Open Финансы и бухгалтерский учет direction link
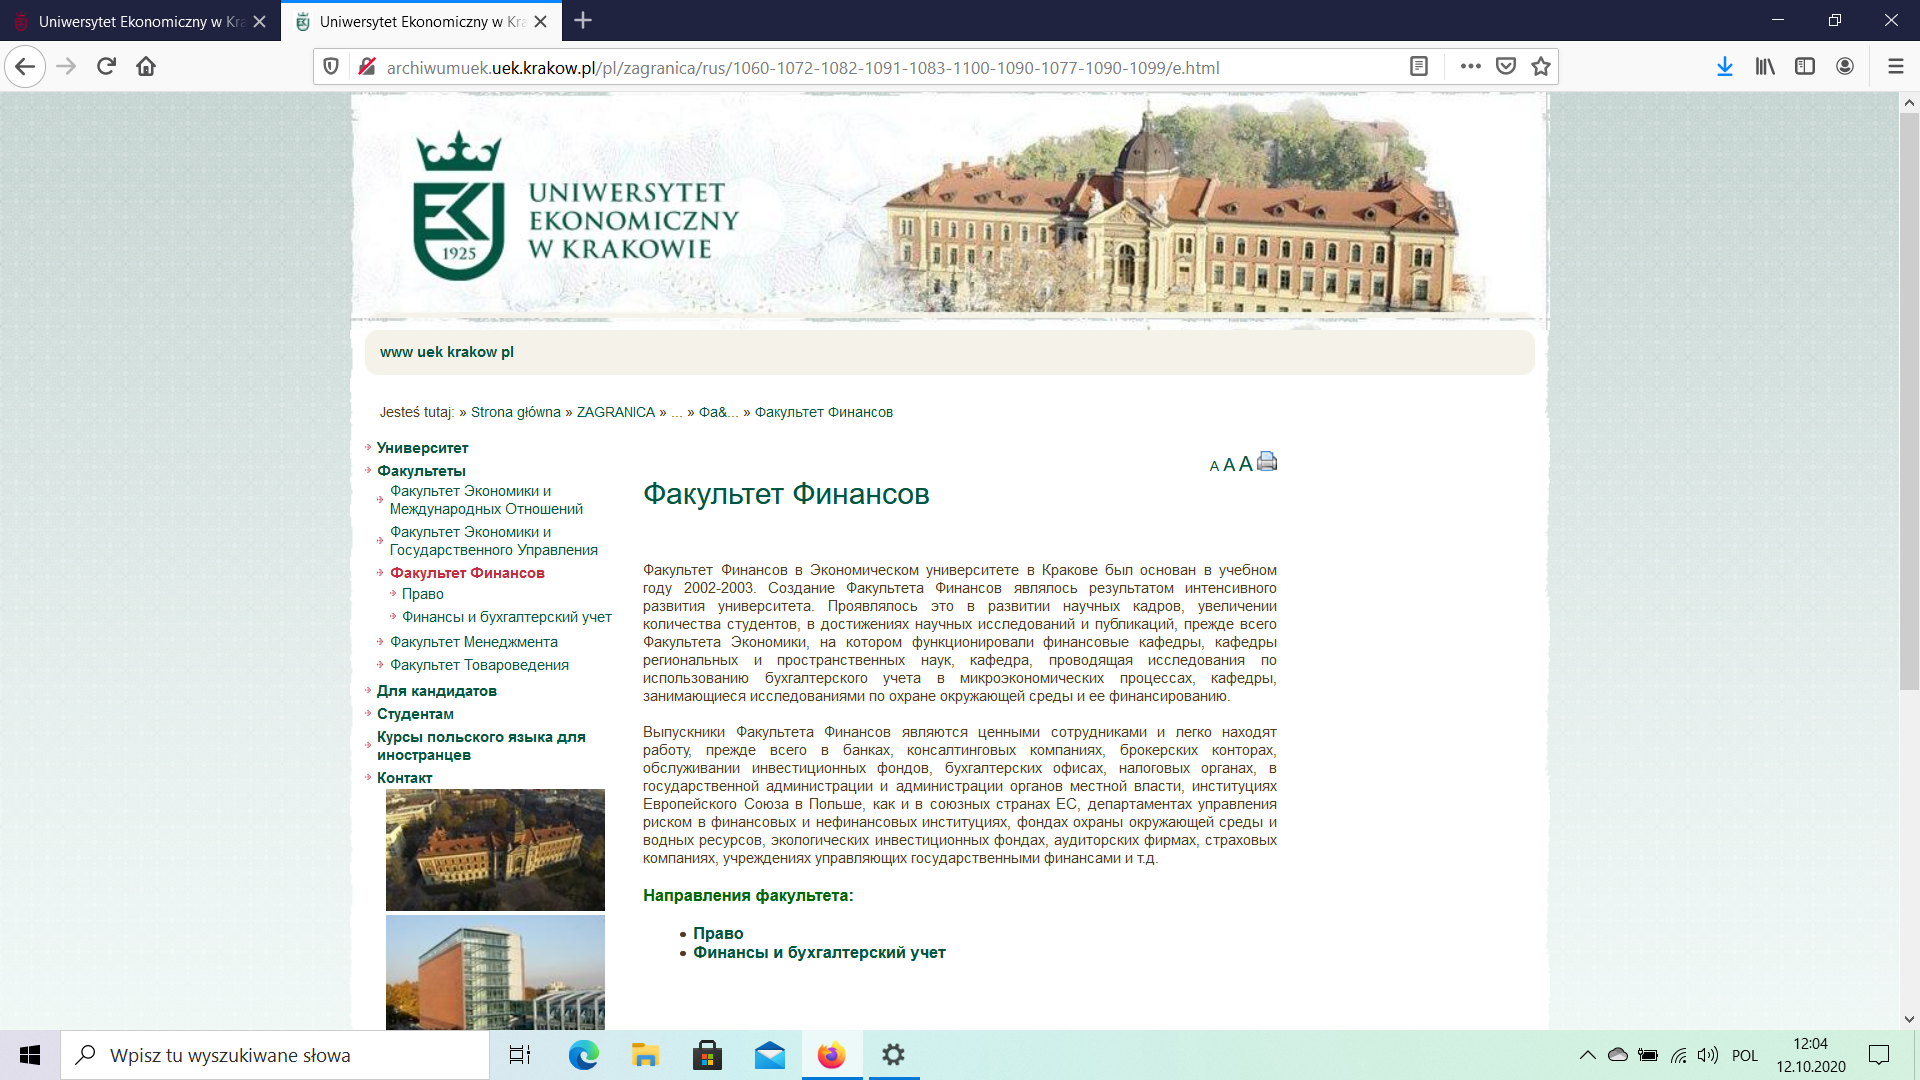 click(818, 953)
